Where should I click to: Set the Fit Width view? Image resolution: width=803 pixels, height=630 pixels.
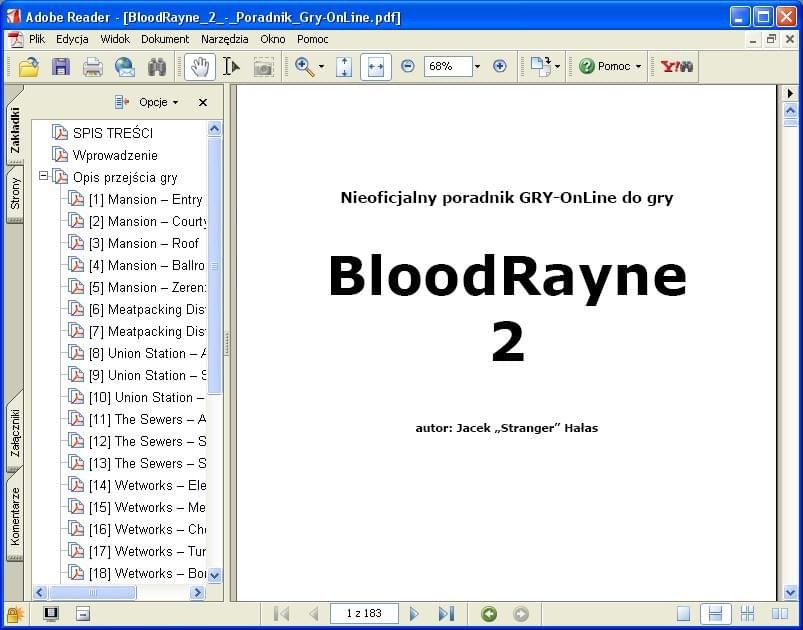pos(376,67)
